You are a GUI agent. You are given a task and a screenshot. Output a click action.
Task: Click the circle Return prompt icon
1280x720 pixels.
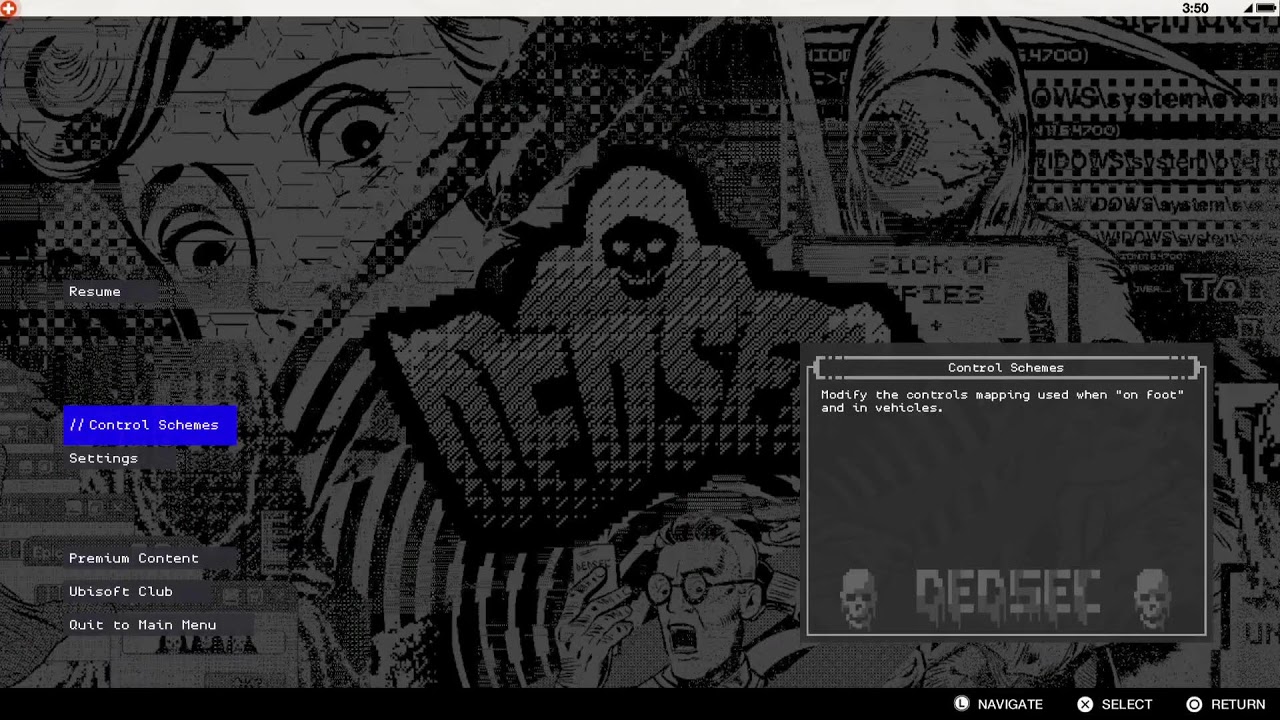1194,704
